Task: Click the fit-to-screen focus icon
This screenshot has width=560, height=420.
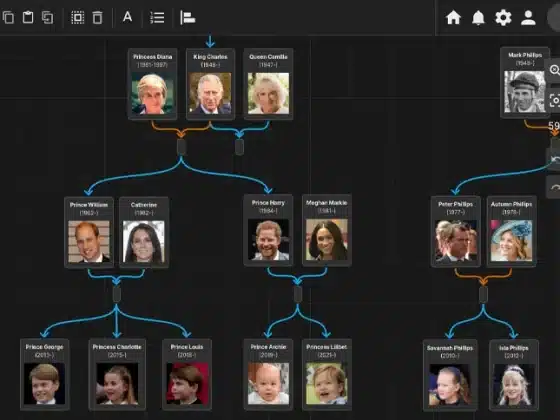Action: click(x=554, y=100)
